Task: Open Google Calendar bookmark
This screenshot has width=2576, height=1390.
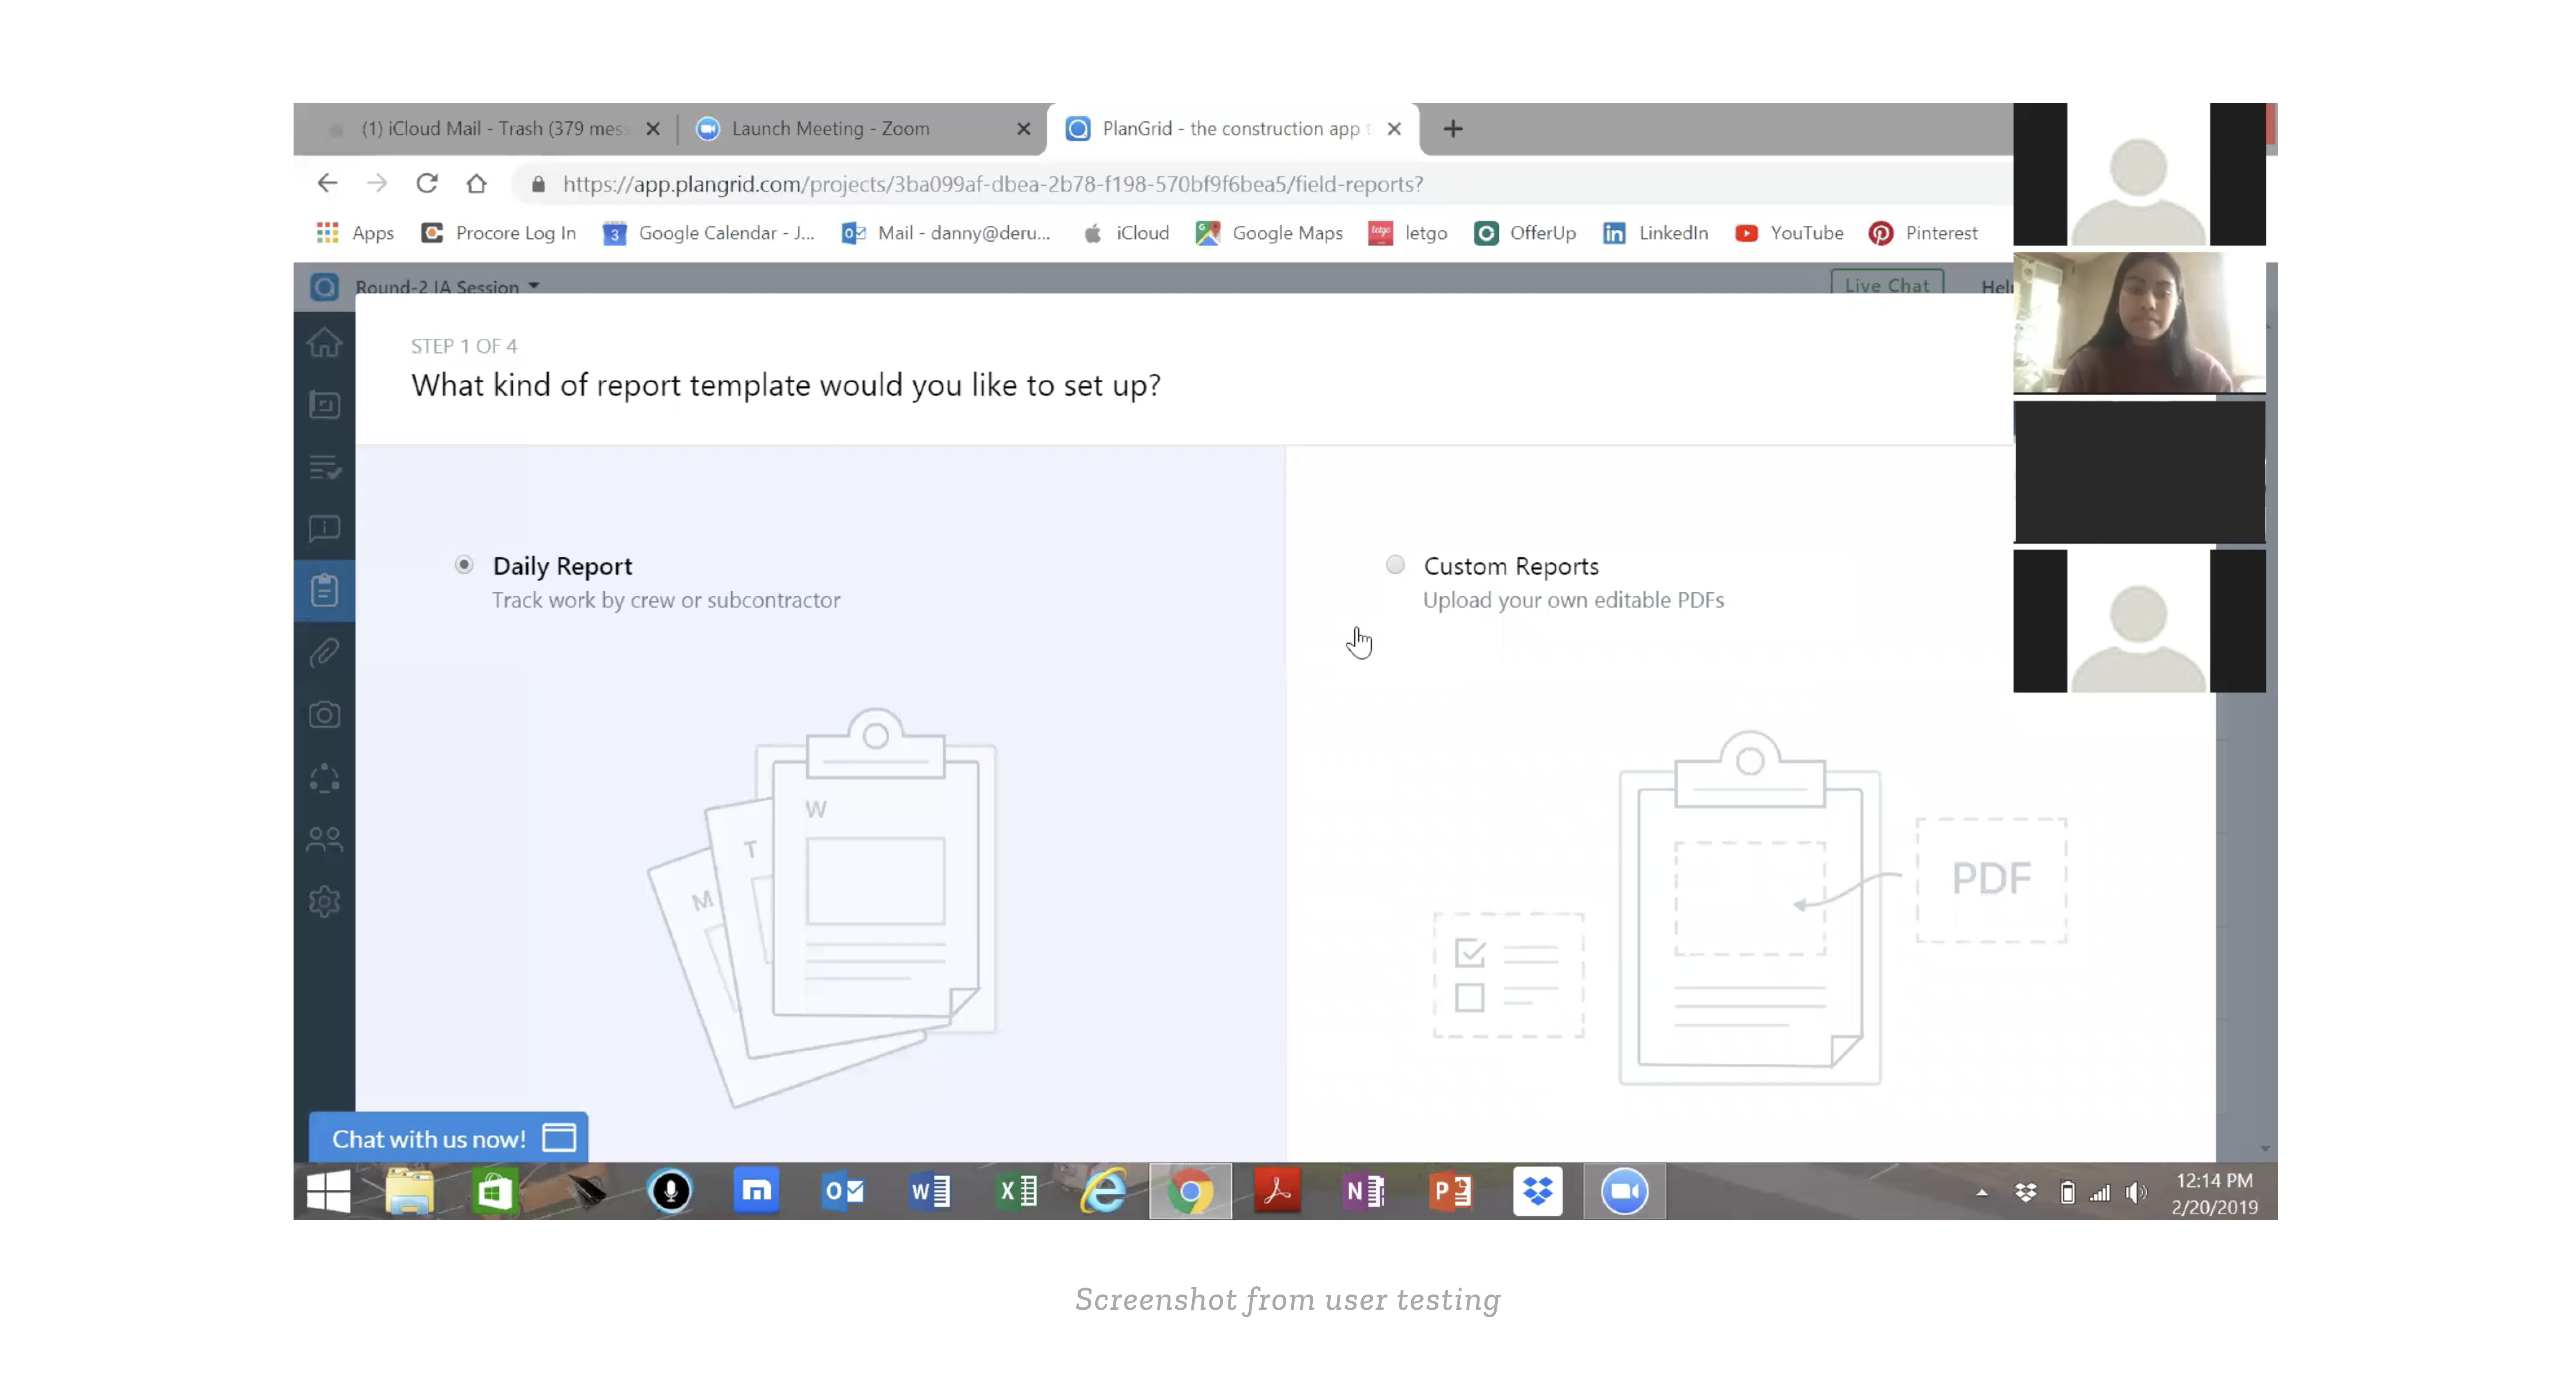Action: pyautogui.click(x=709, y=233)
